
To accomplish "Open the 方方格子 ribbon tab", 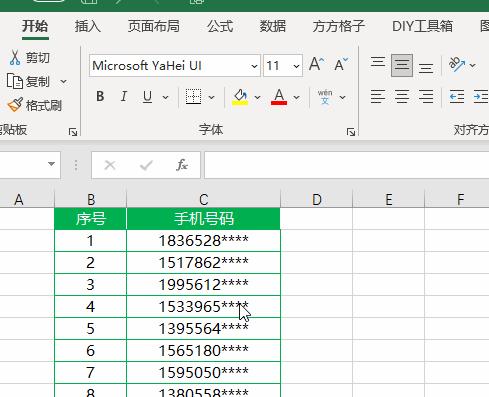I will [339, 26].
